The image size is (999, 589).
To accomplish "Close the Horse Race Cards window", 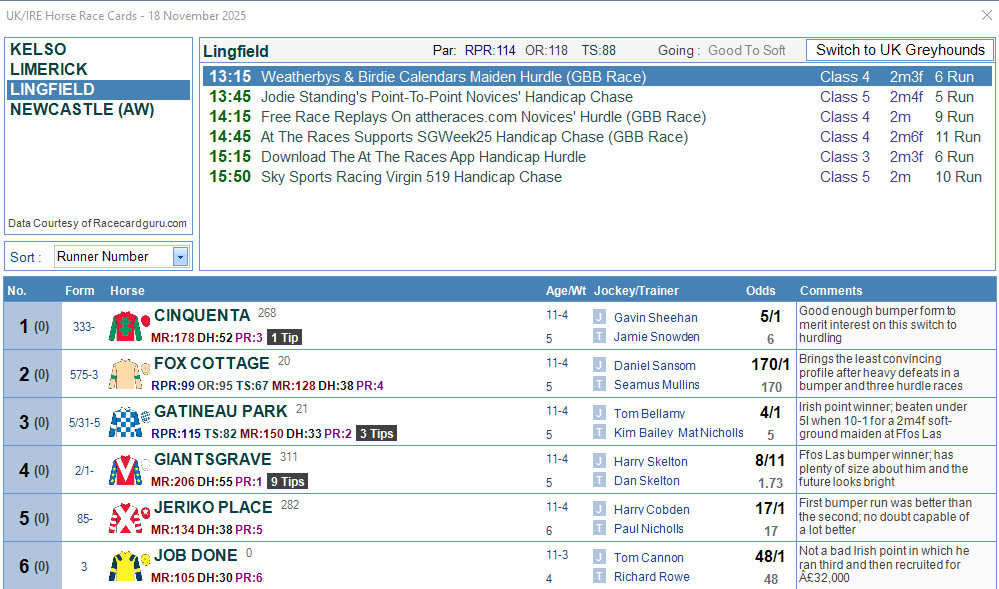I will tap(986, 15).
